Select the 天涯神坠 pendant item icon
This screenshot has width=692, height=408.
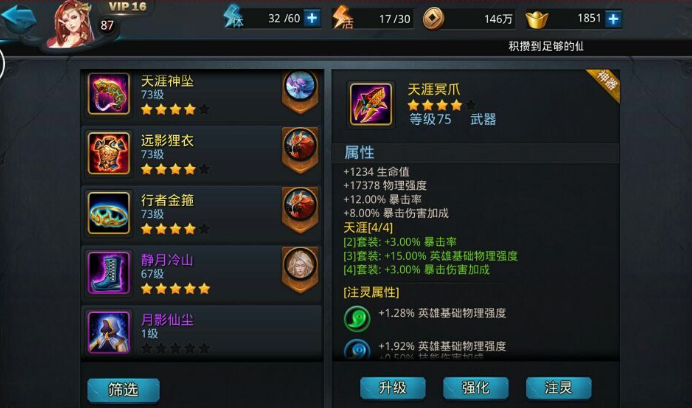tap(109, 94)
